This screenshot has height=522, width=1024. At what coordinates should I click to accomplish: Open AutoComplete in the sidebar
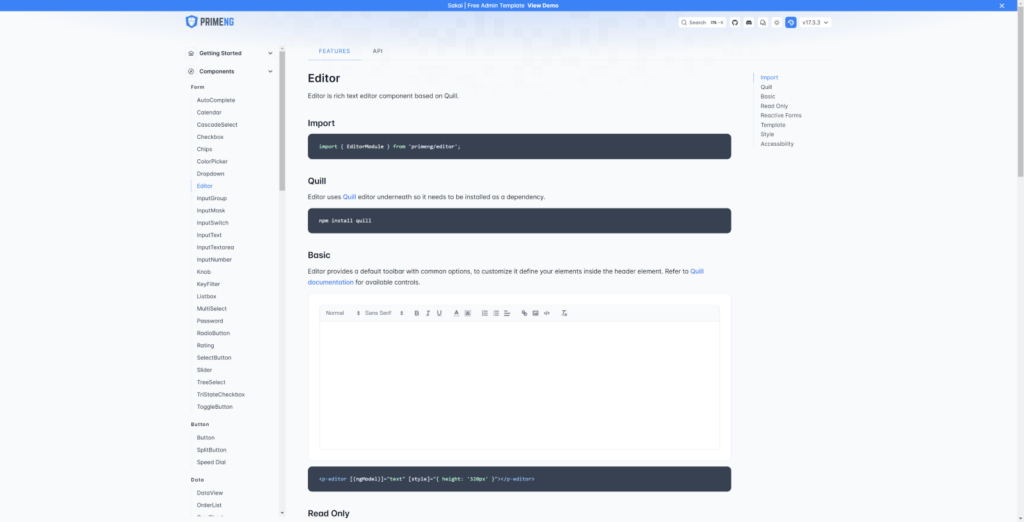point(216,100)
